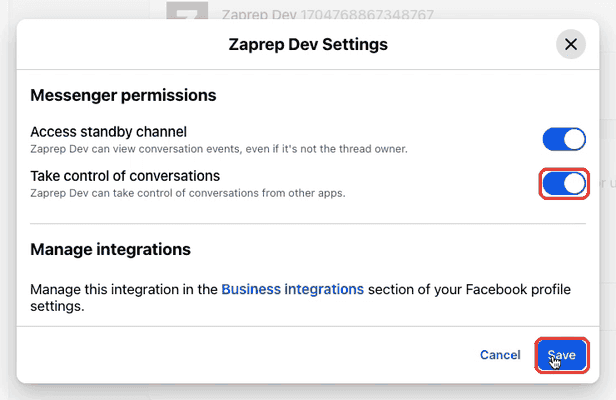Save the Messenger permission settings
Screen dimensions: 616x400
(562, 355)
